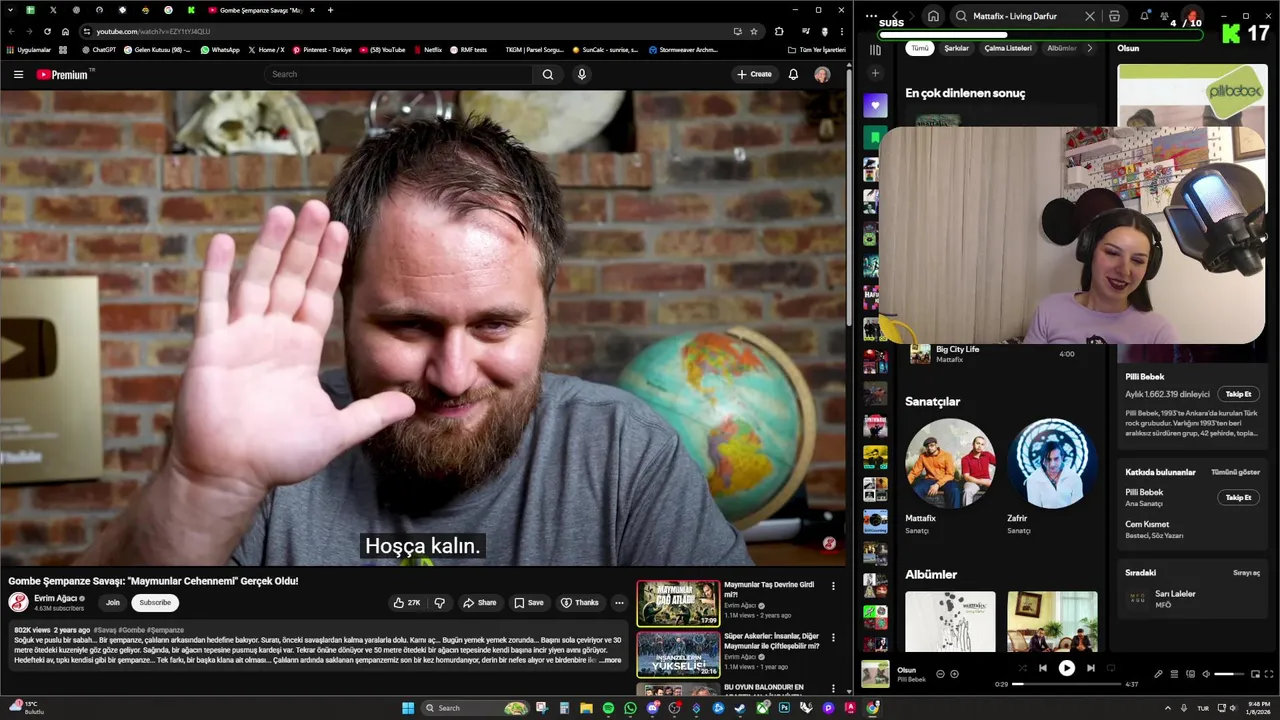Toggle follow Pilli Bebek in artist card
The image size is (1280, 720).
point(1238,394)
